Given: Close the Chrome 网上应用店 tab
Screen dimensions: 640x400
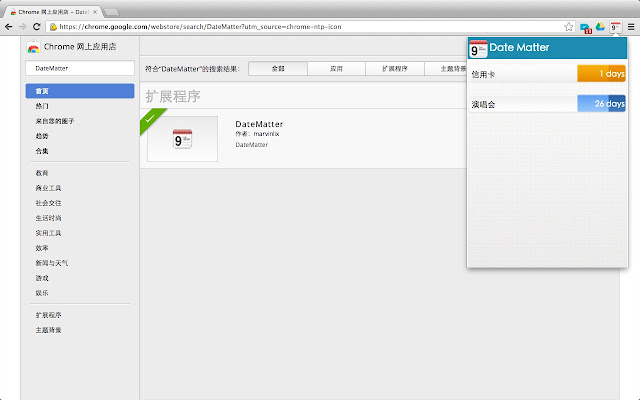Looking at the screenshot, I should click(x=95, y=12).
